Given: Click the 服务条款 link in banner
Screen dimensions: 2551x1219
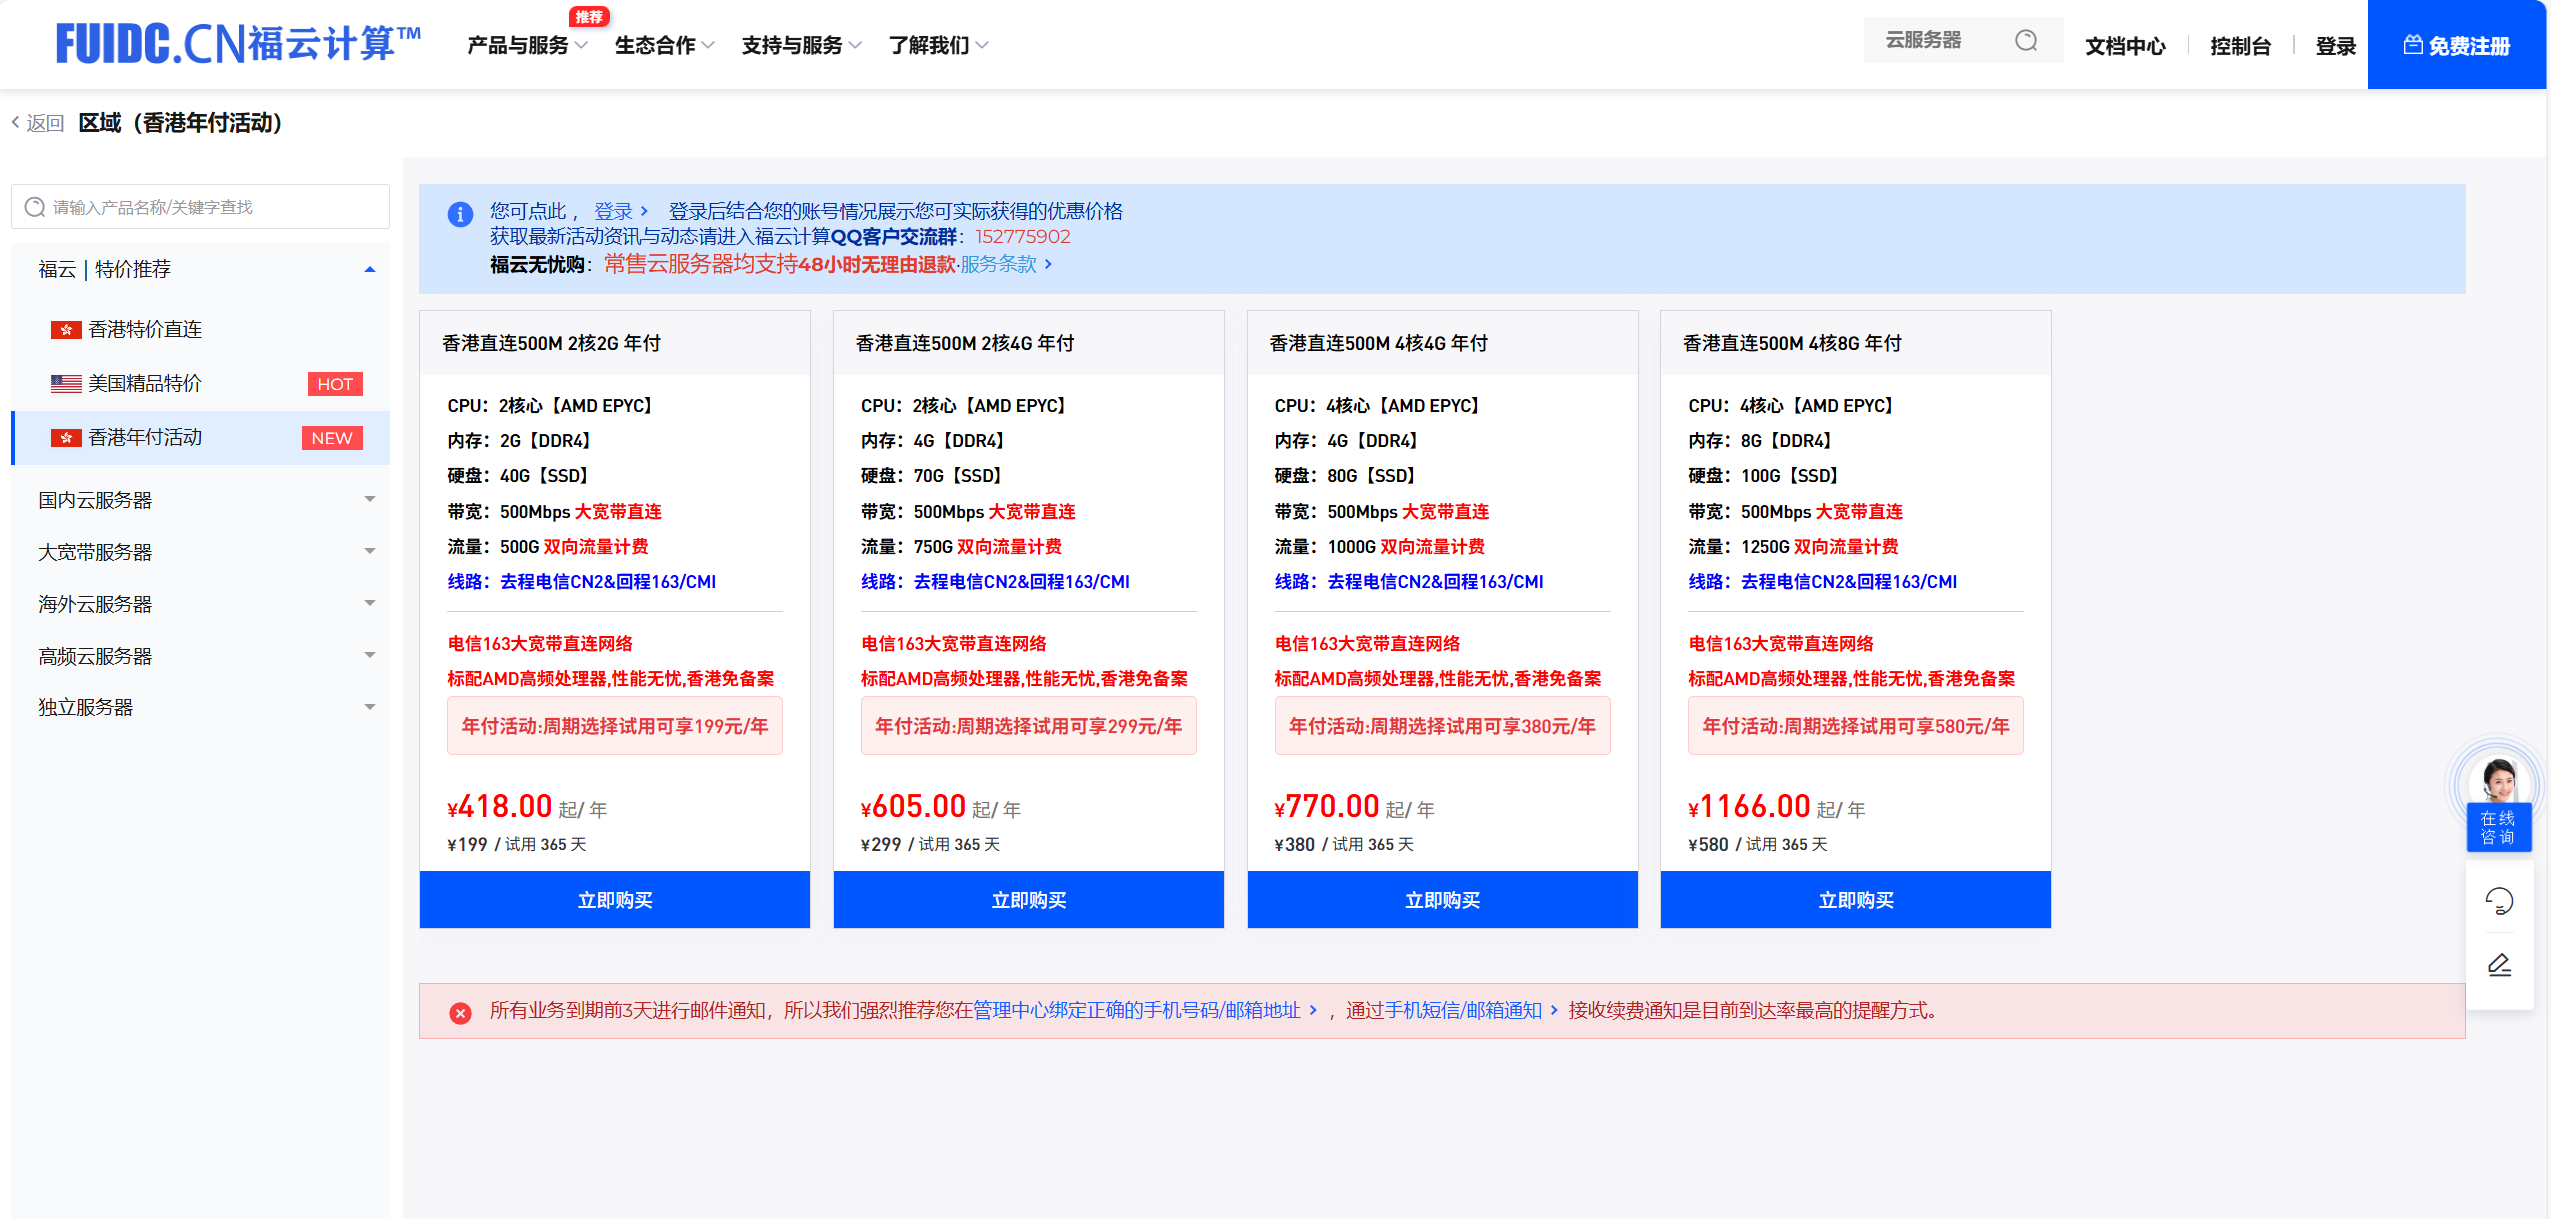Looking at the screenshot, I should pos(1000,264).
